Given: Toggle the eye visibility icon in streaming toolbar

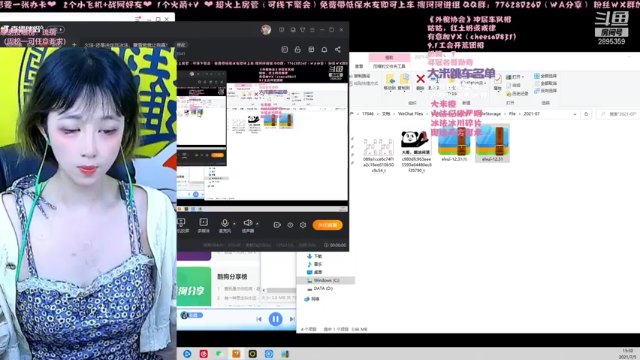Looking at the screenshot, I should [x=290, y=225].
